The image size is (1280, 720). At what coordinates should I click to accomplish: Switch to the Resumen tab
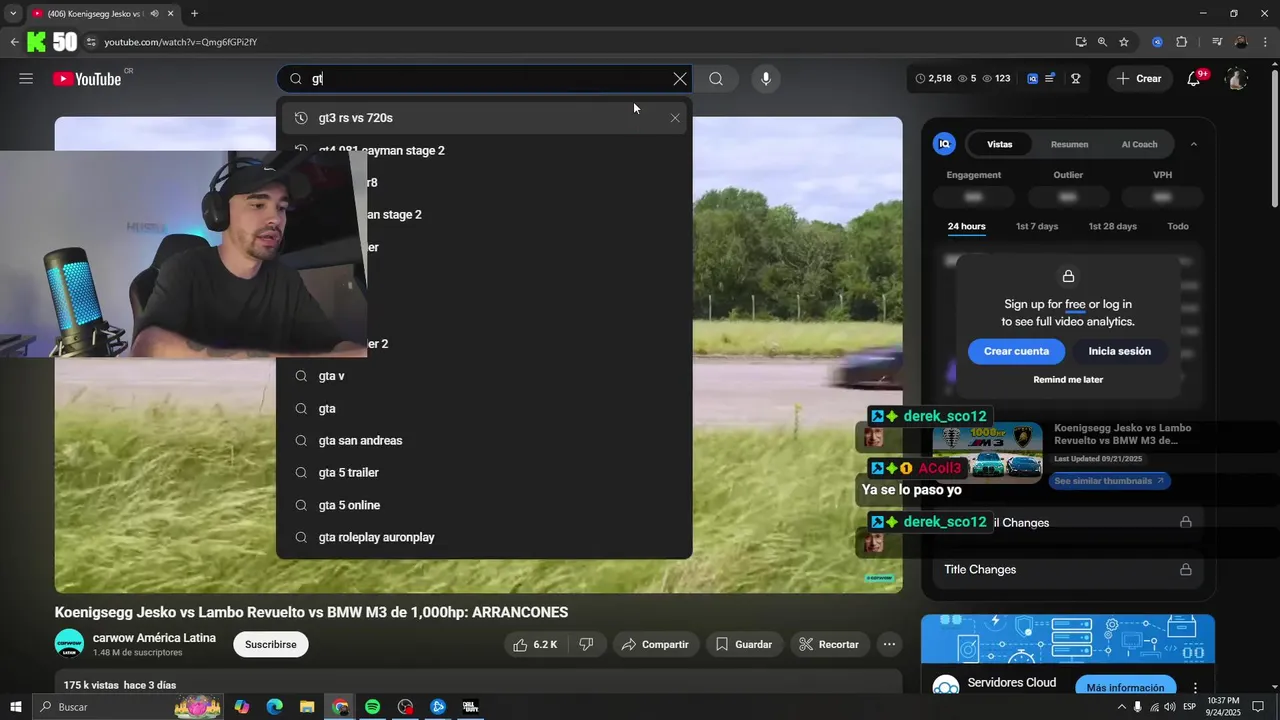point(1069,144)
